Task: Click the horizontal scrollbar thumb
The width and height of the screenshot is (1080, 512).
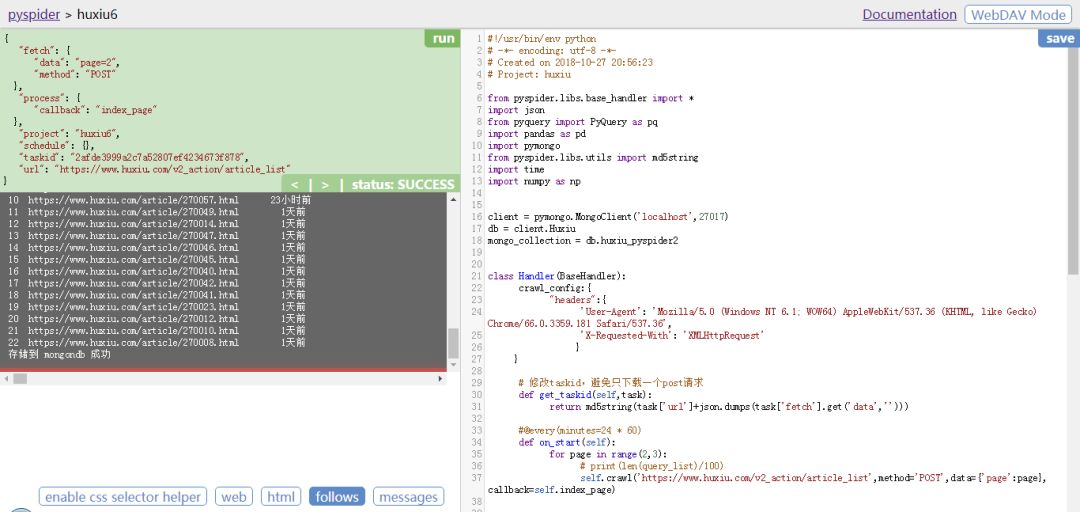Action: pyautogui.click(x=20, y=378)
